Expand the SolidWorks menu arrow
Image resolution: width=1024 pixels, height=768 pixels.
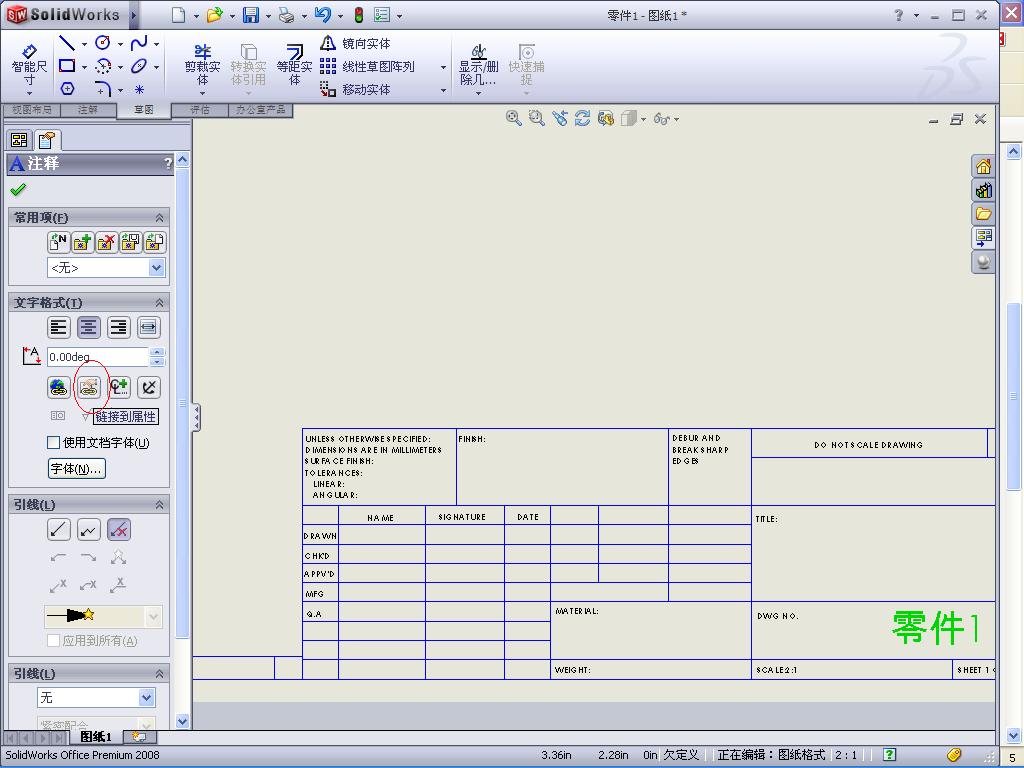coord(134,15)
